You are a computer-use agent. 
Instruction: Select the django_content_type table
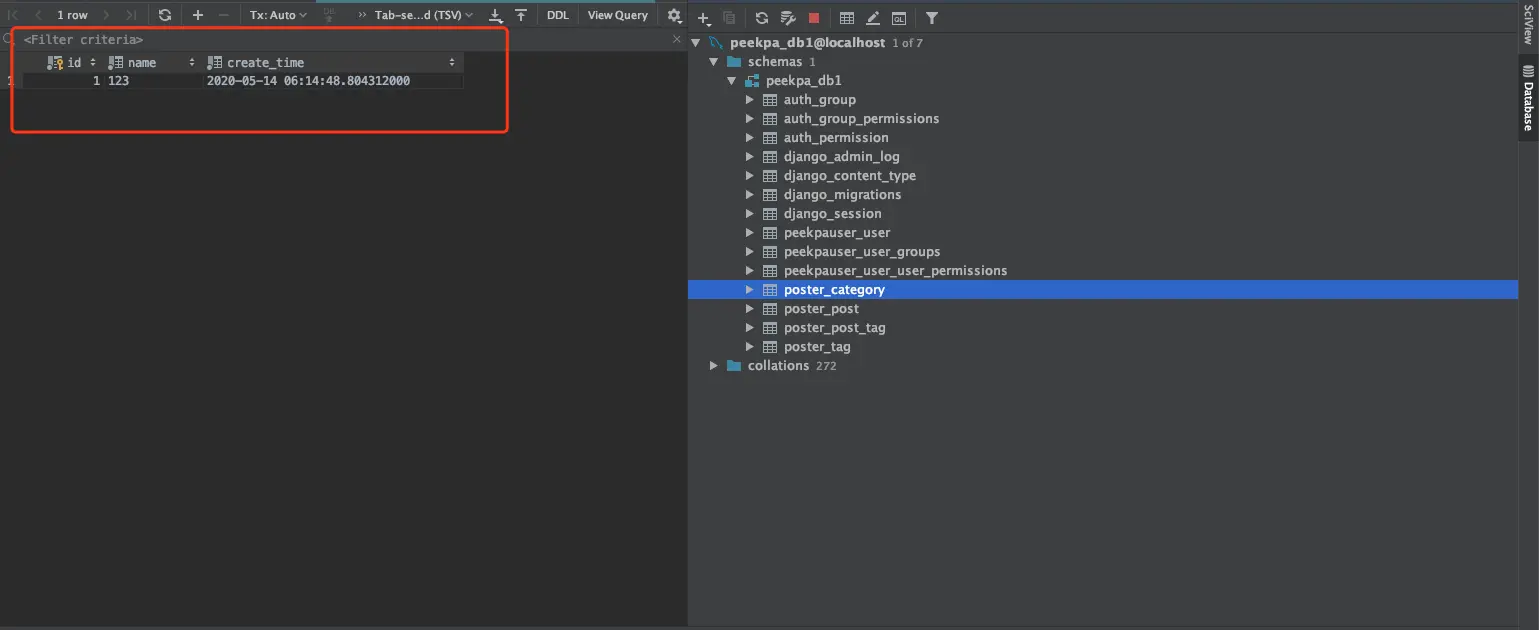849,176
